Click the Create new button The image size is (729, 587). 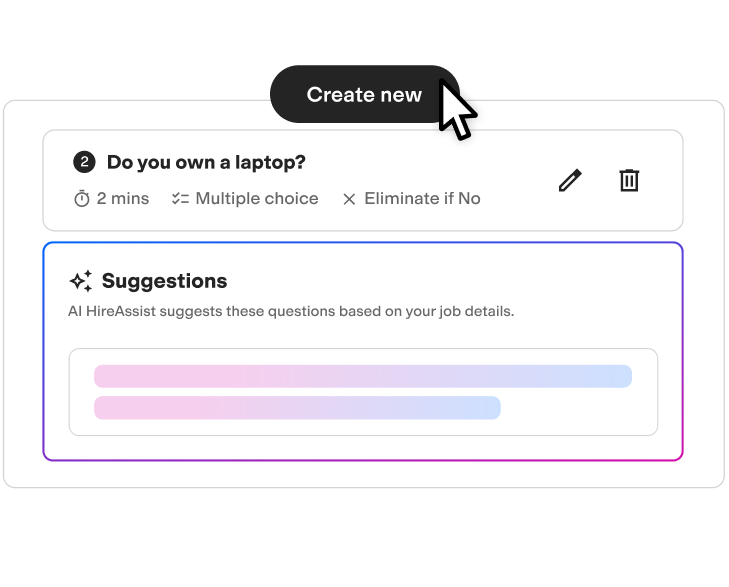click(364, 94)
